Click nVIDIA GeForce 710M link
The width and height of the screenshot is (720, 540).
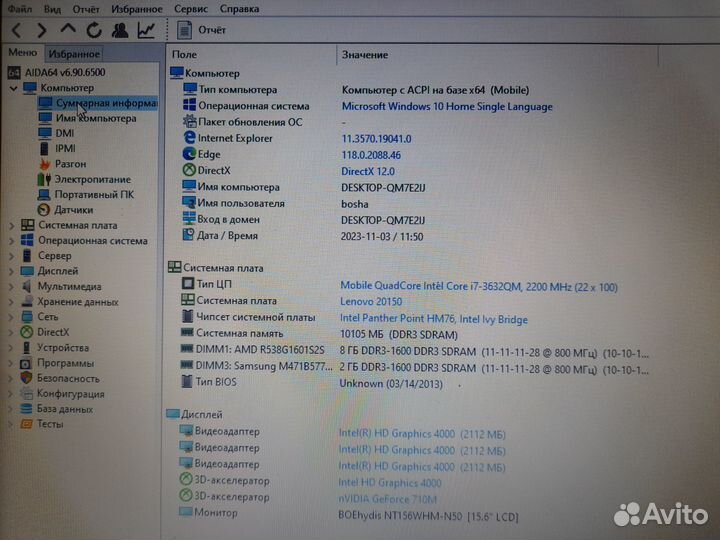(x=387, y=499)
